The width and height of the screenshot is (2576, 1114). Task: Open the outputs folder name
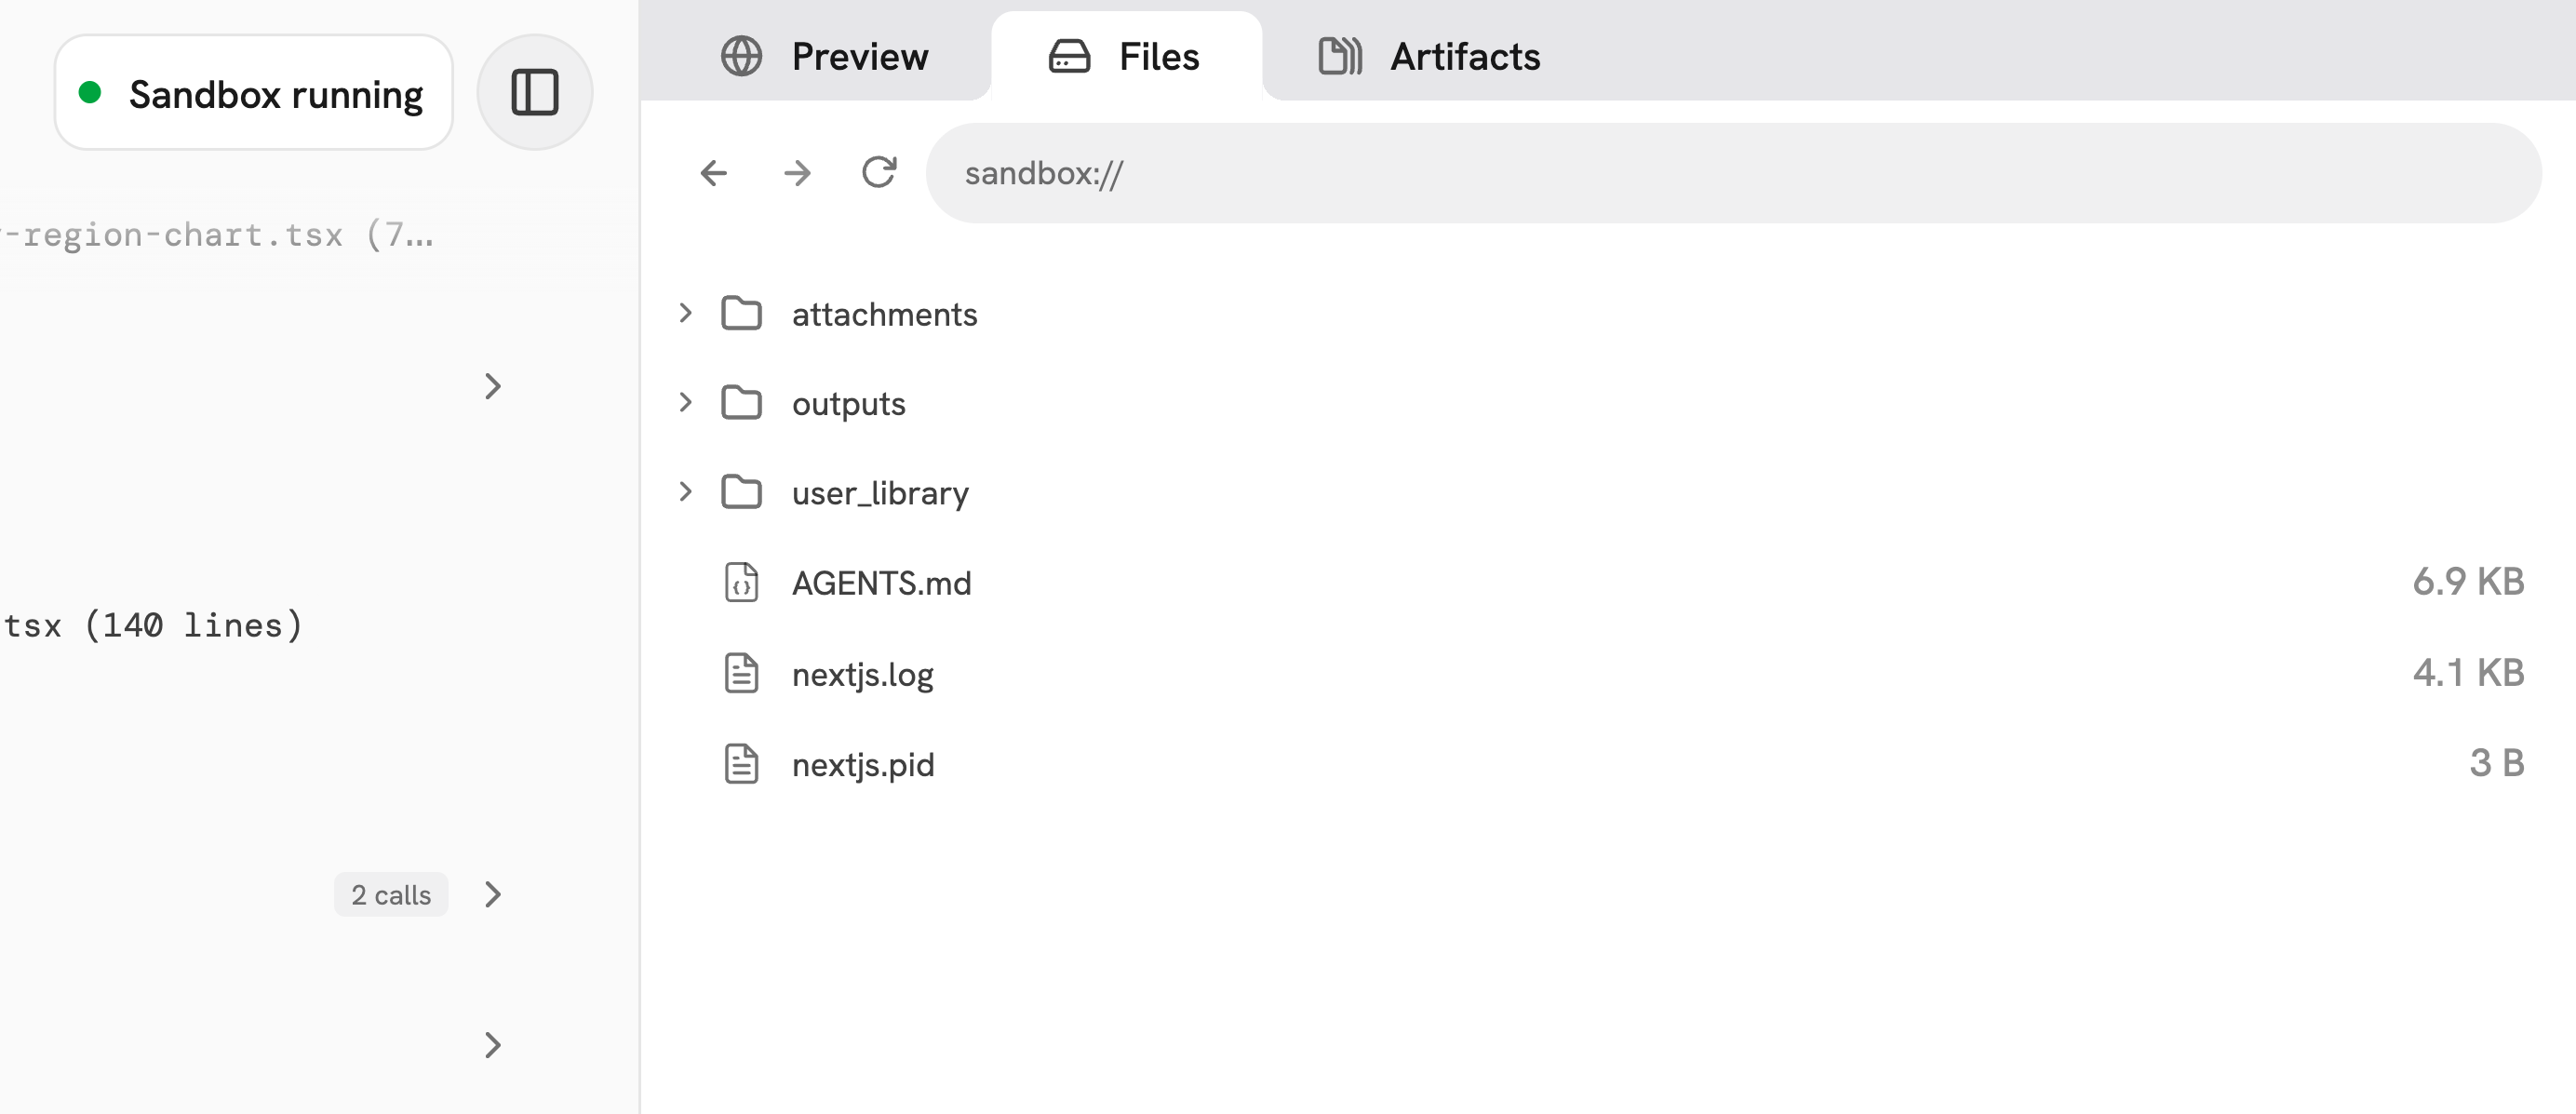(x=848, y=404)
